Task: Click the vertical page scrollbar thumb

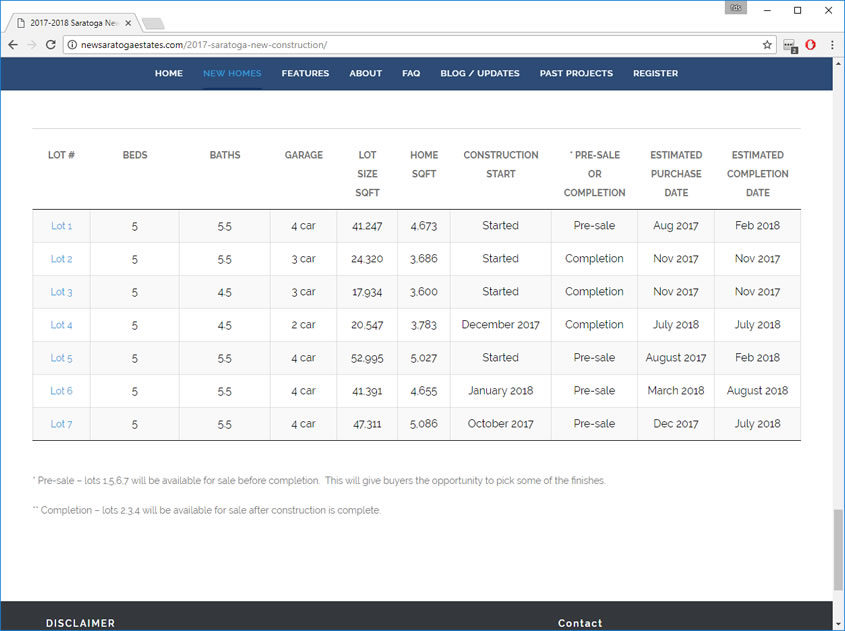Action: 838,550
